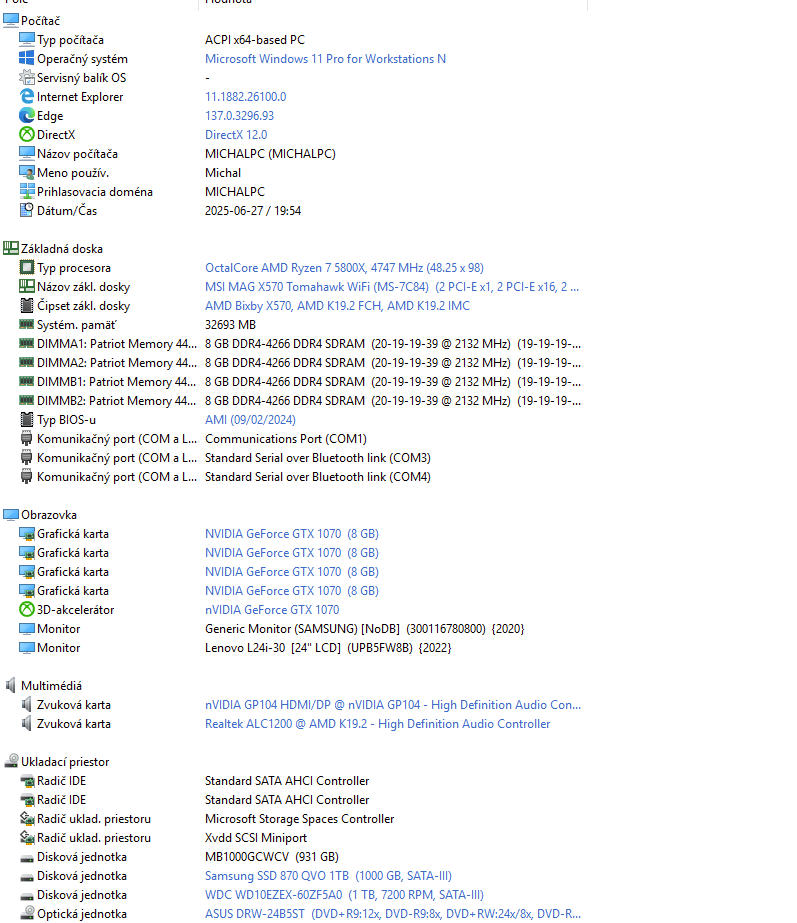
Task: Select the Standard Serial over Bluetooth link (COM3)
Action: pyautogui.click(x=318, y=457)
